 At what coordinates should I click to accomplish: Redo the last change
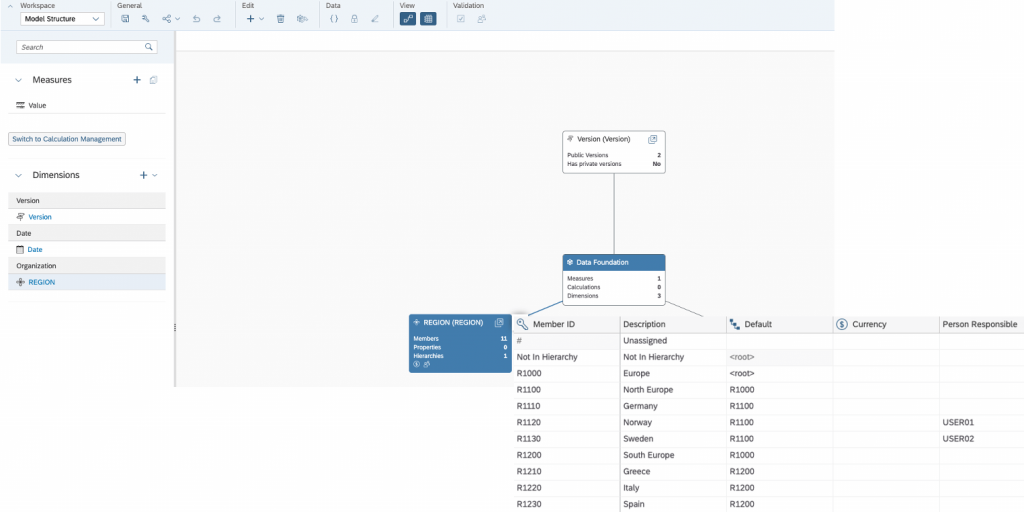pyautogui.click(x=217, y=19)
